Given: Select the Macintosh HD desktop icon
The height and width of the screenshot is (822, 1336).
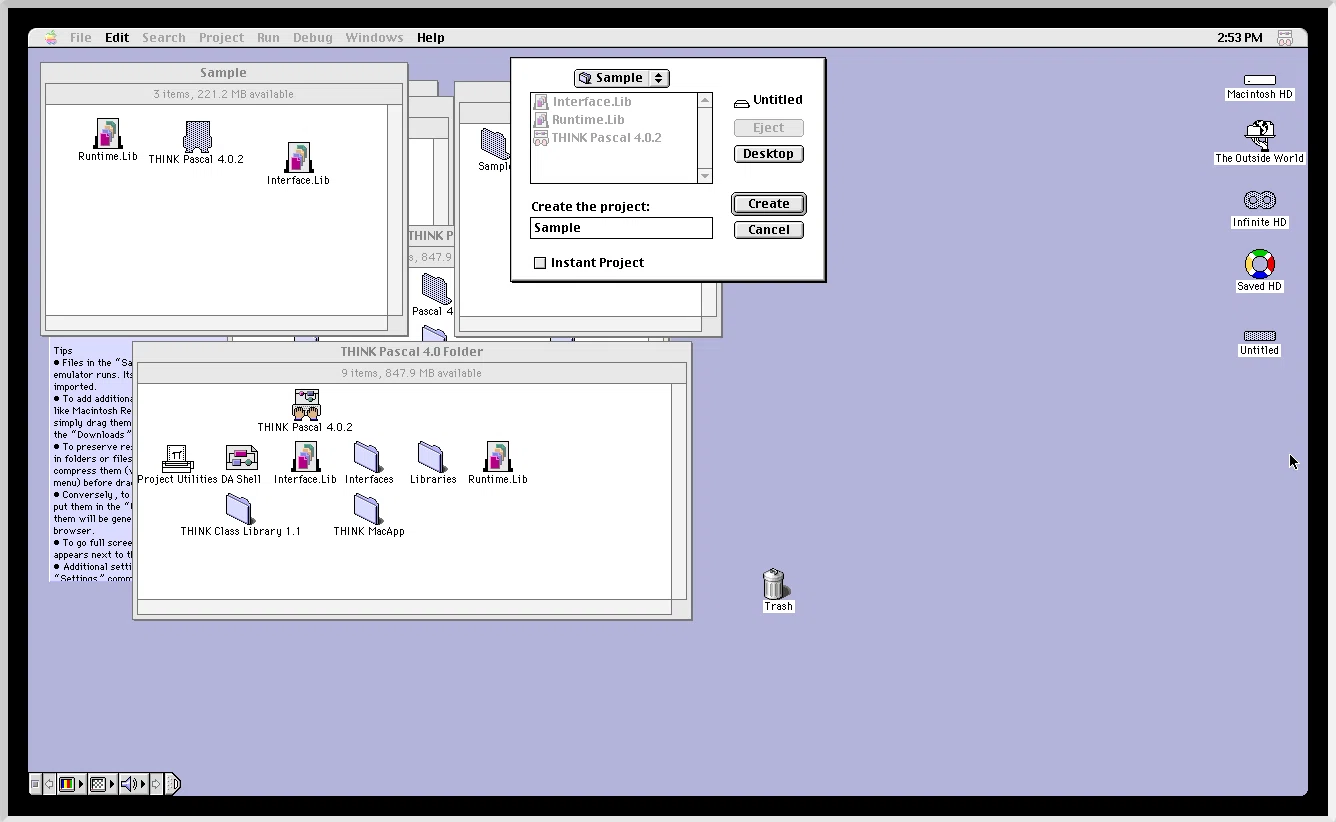Looking at the screenshot, I should [x=1259, y=80].
